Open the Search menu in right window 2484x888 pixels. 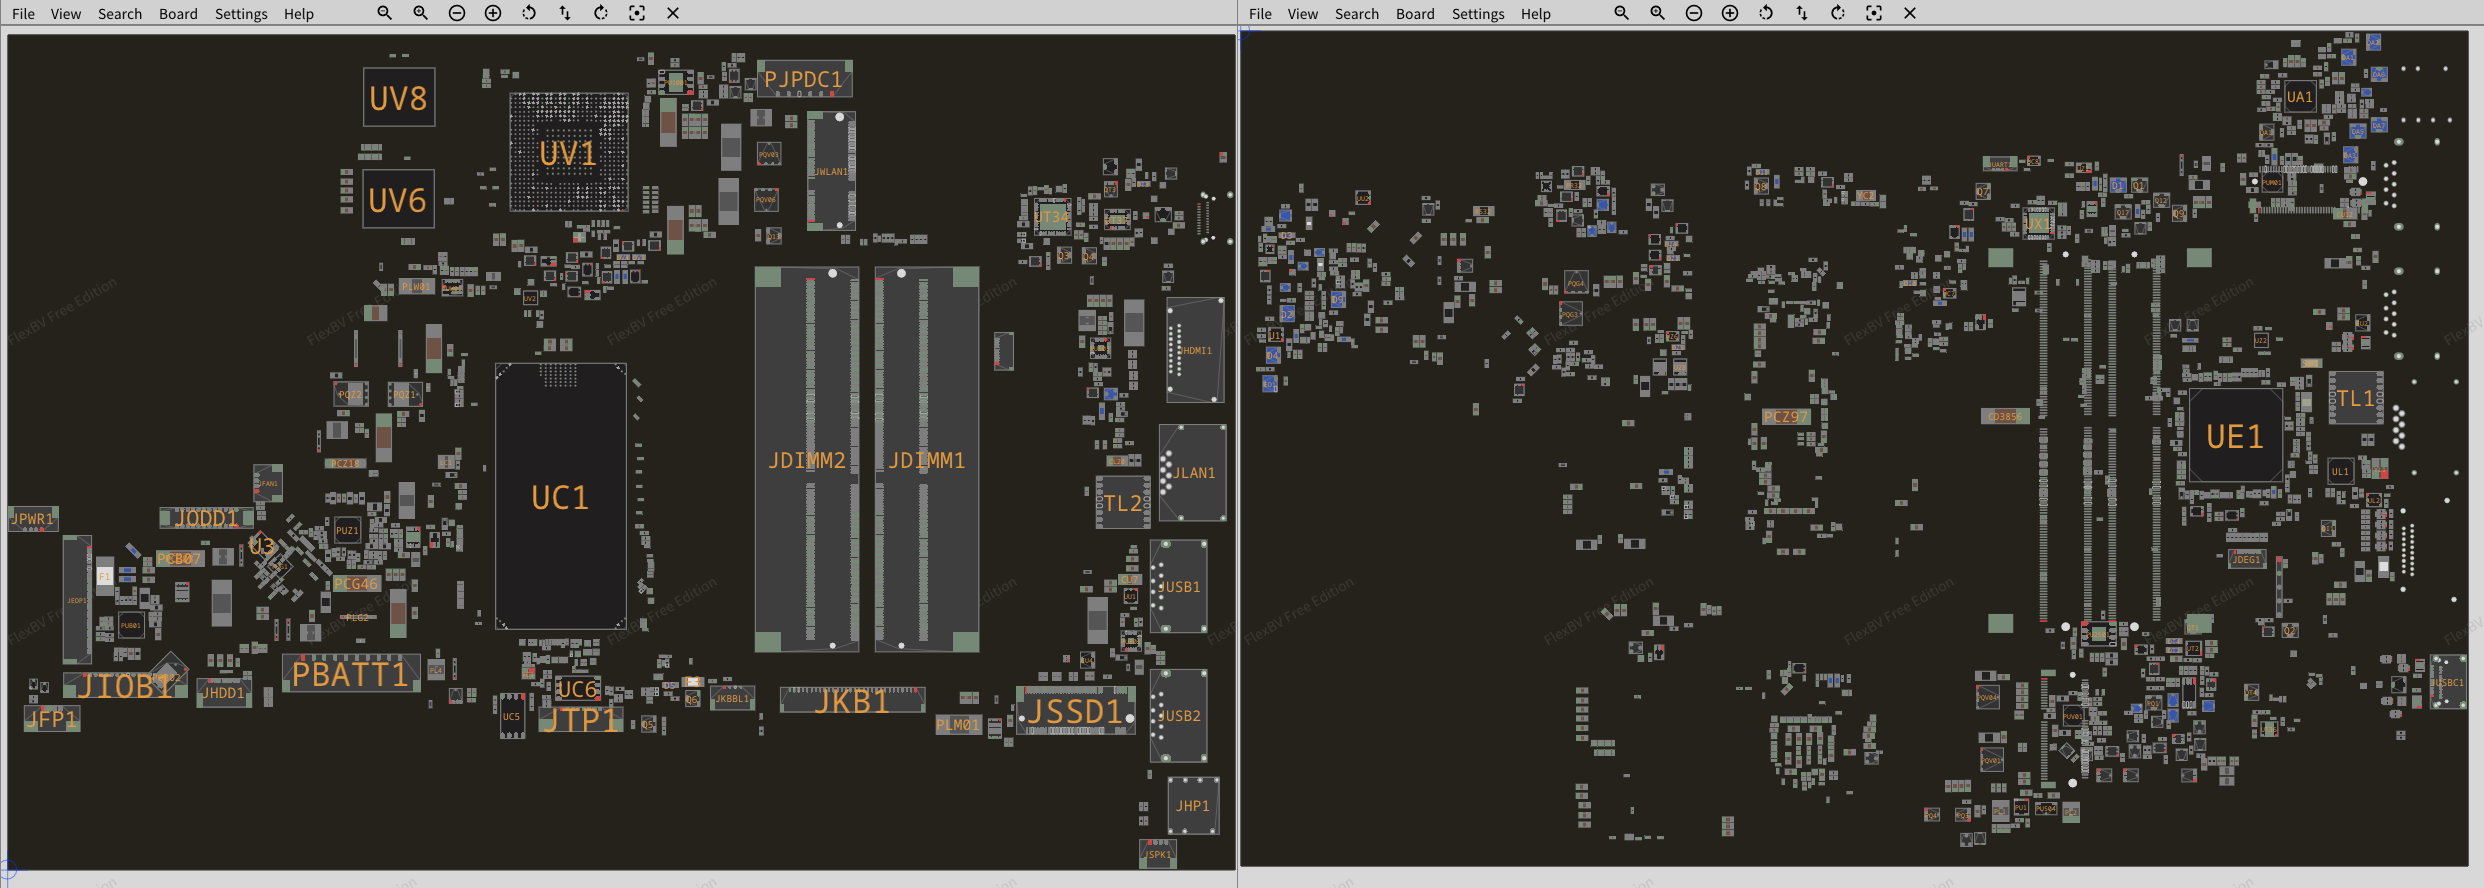point(1356,14)
